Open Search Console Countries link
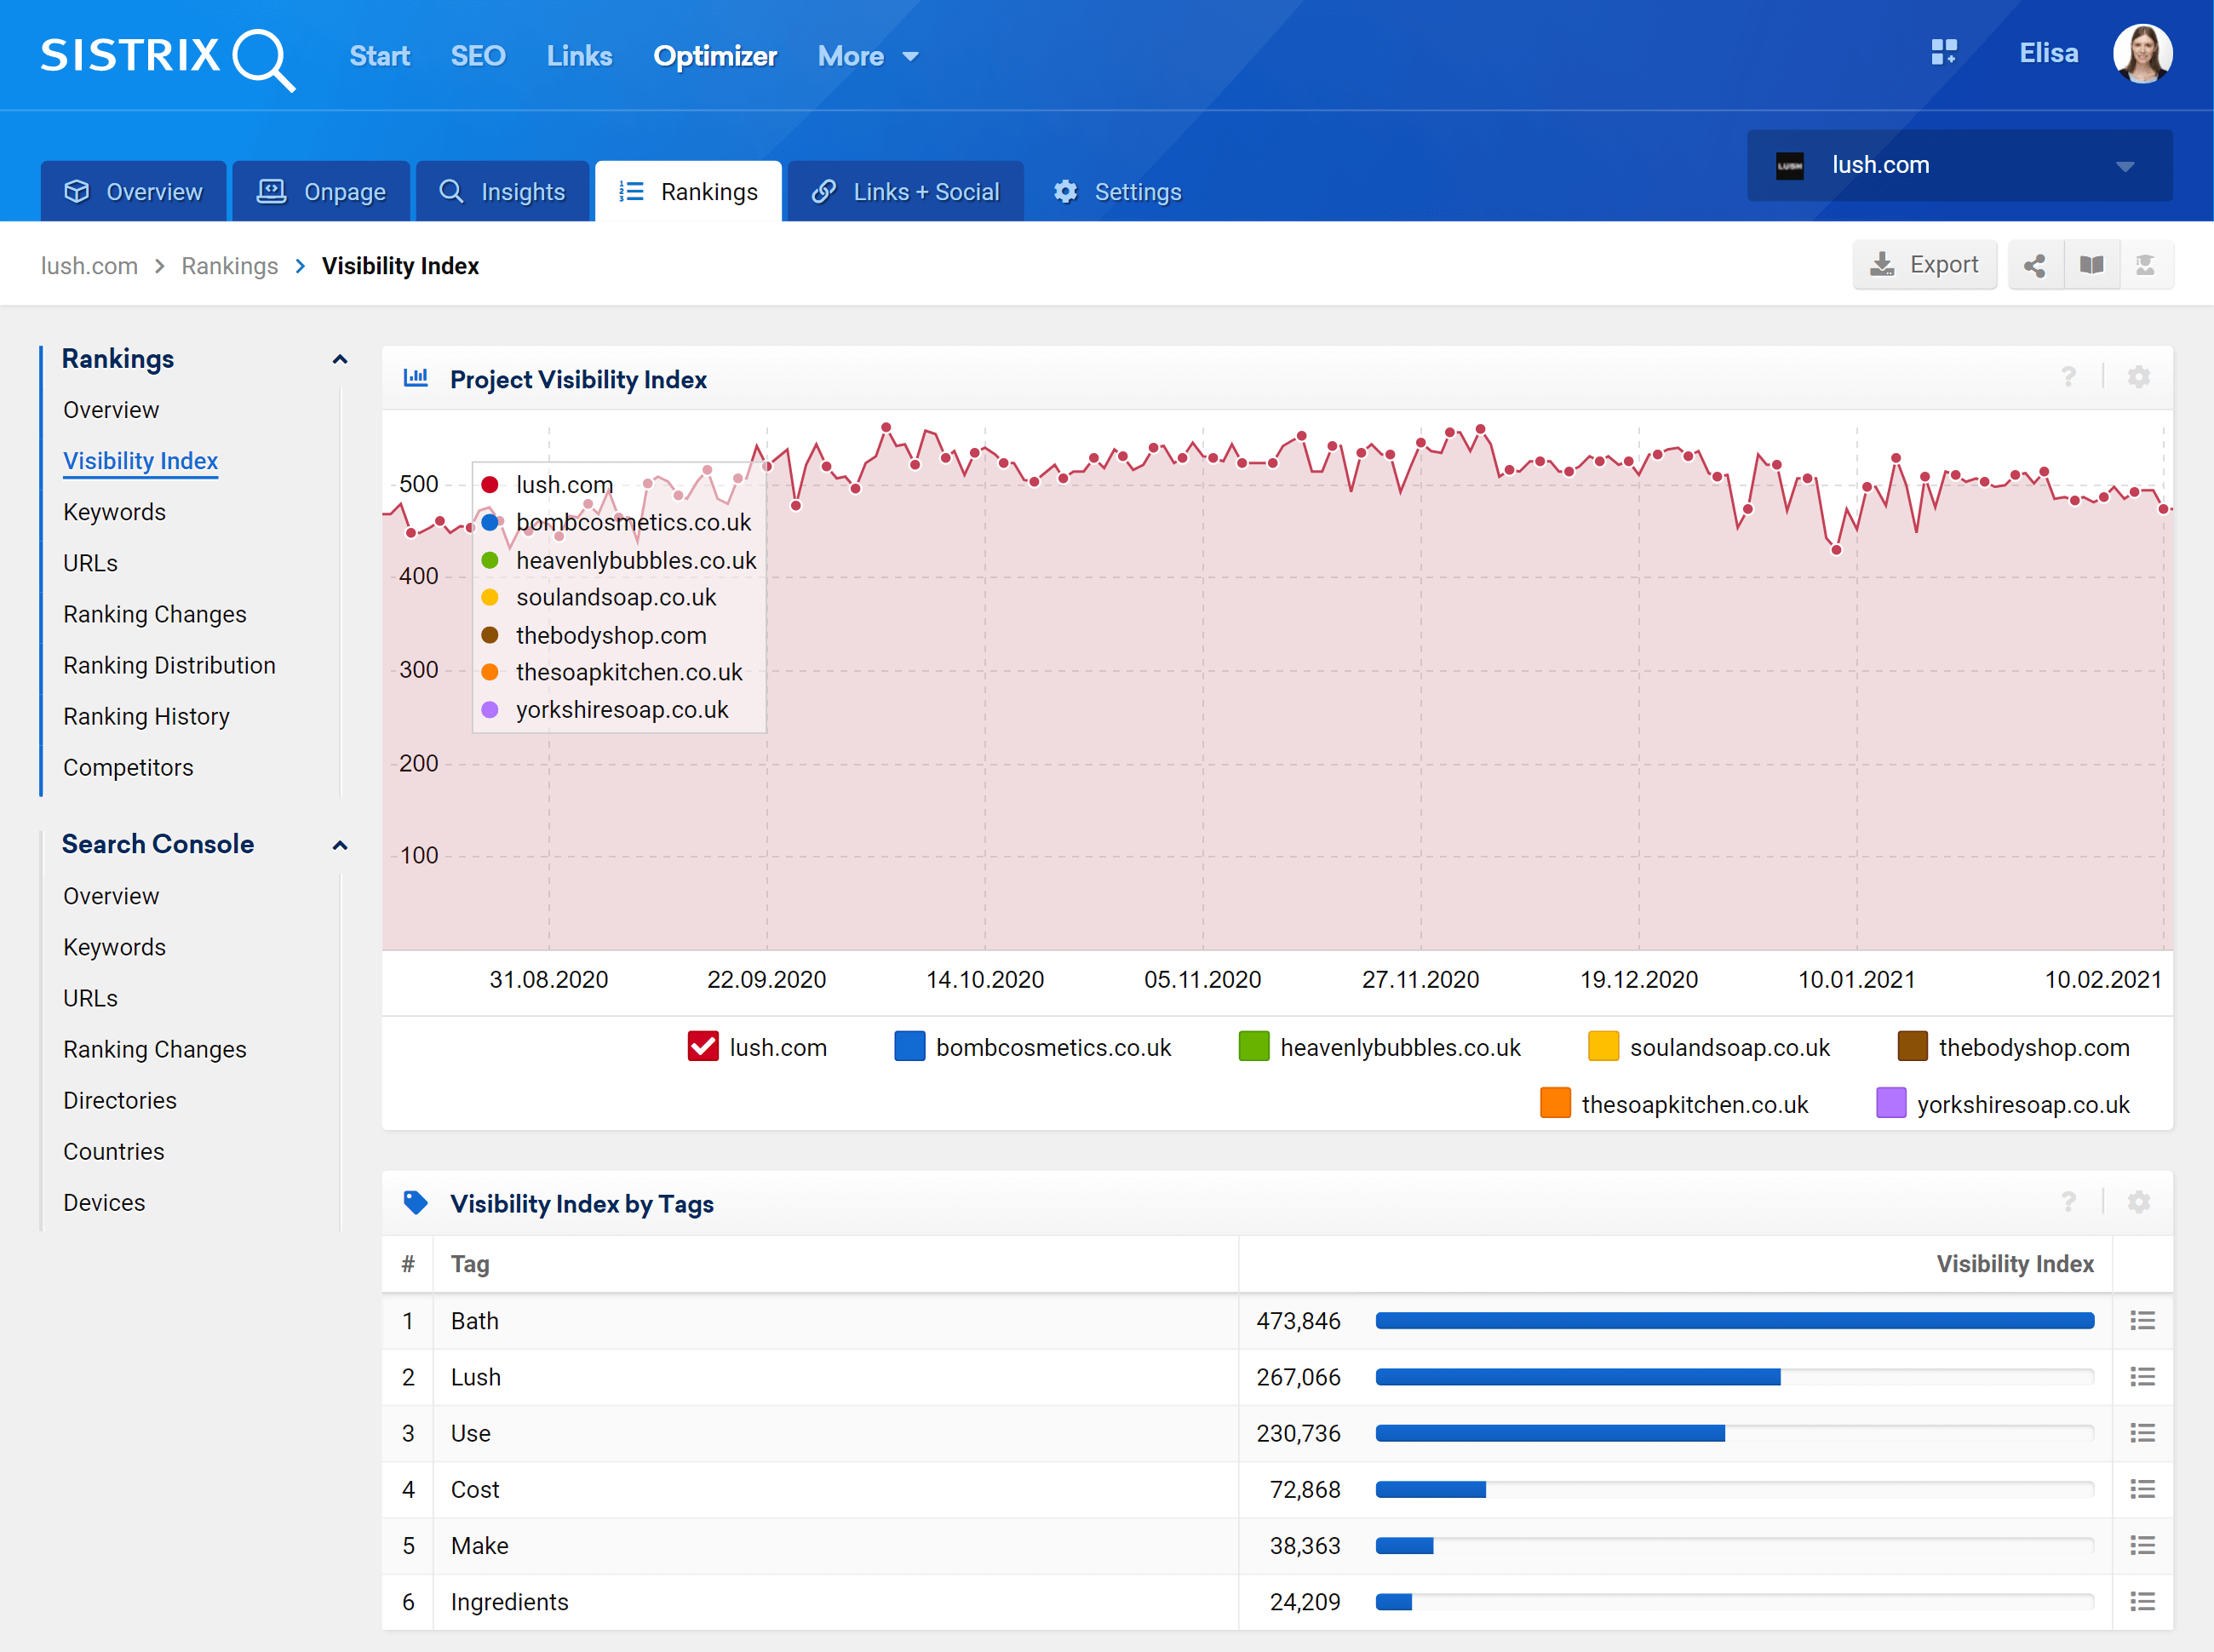The width and height of the screenshot is (2214, 1652). click(113, 1151)
